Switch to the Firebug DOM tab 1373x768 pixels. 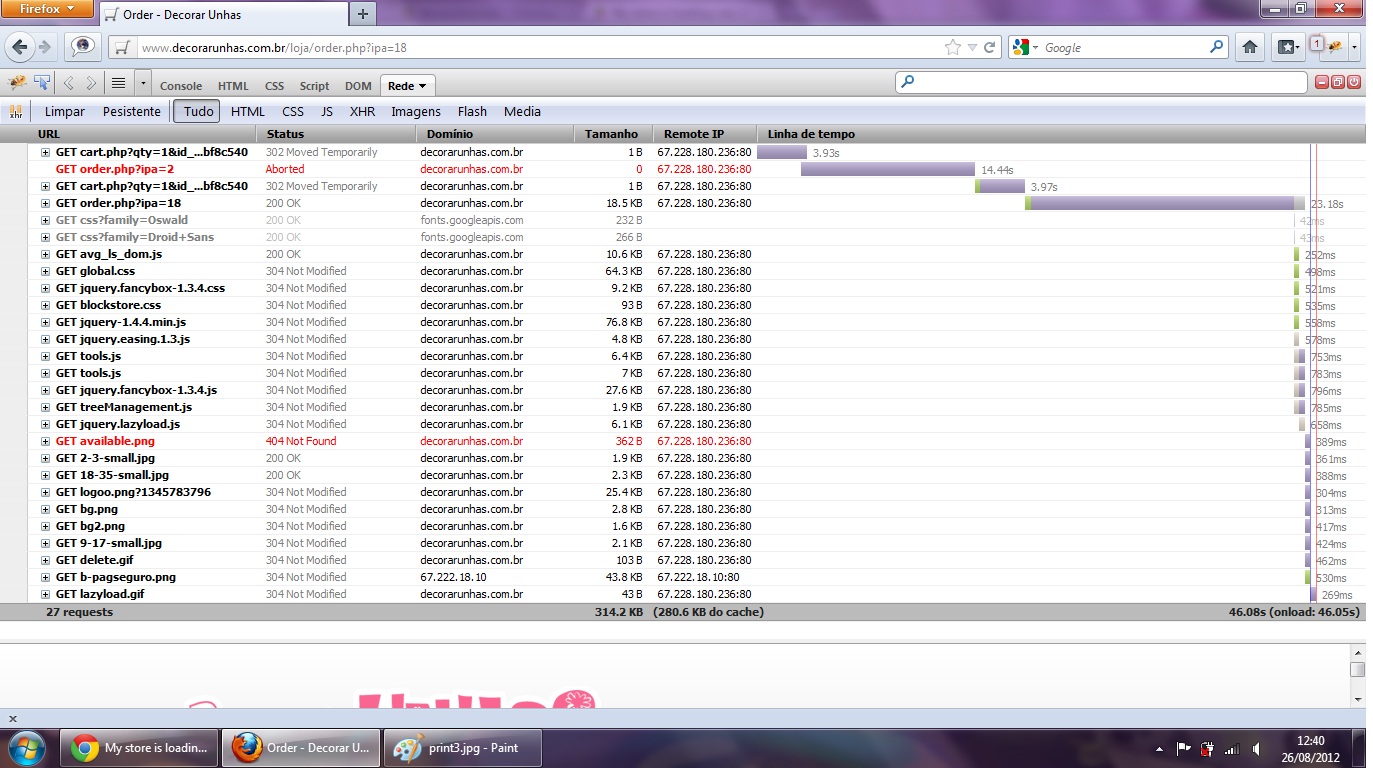point(358,86)
